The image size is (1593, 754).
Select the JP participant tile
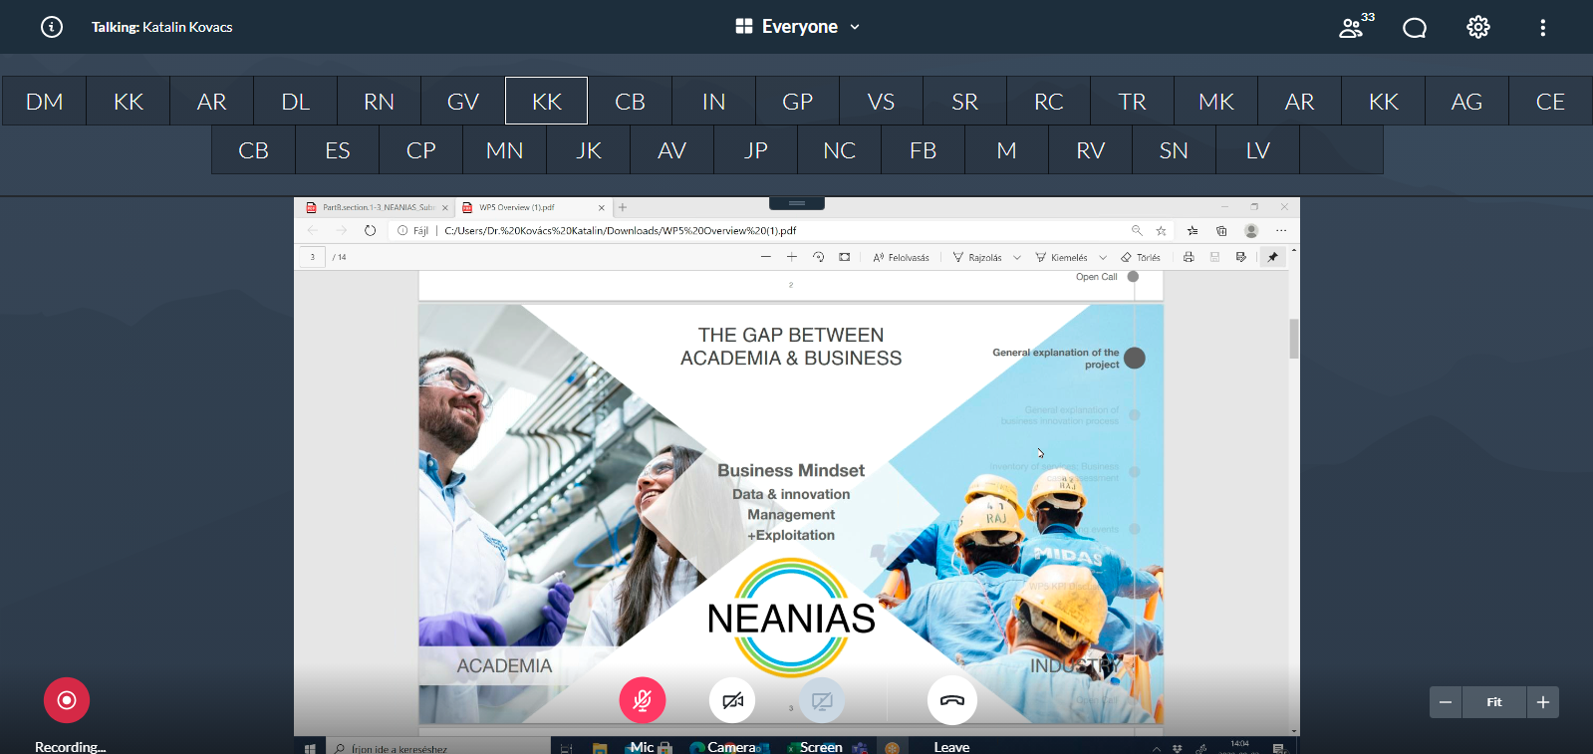pos(755,150)
